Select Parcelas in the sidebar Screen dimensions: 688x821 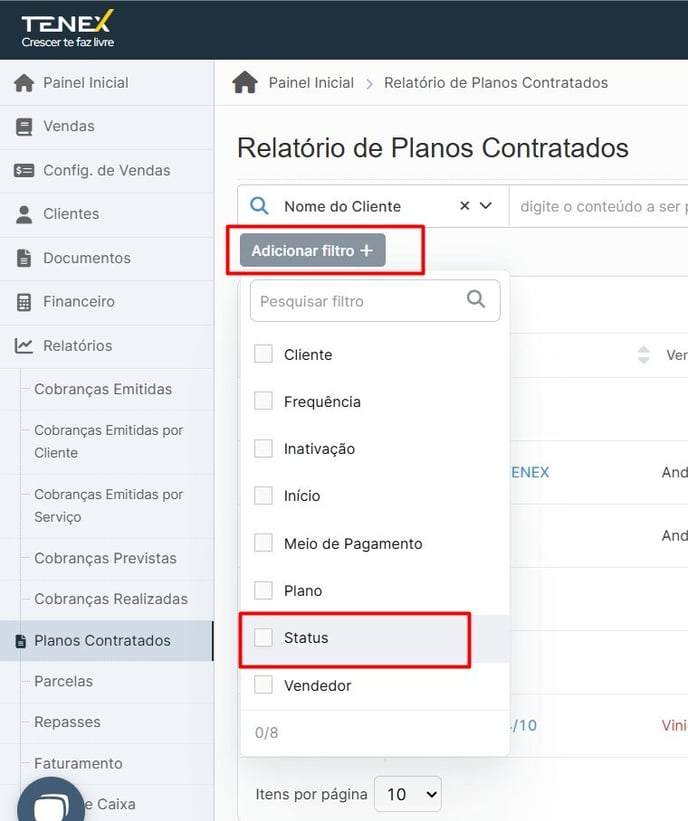(63, 681)
